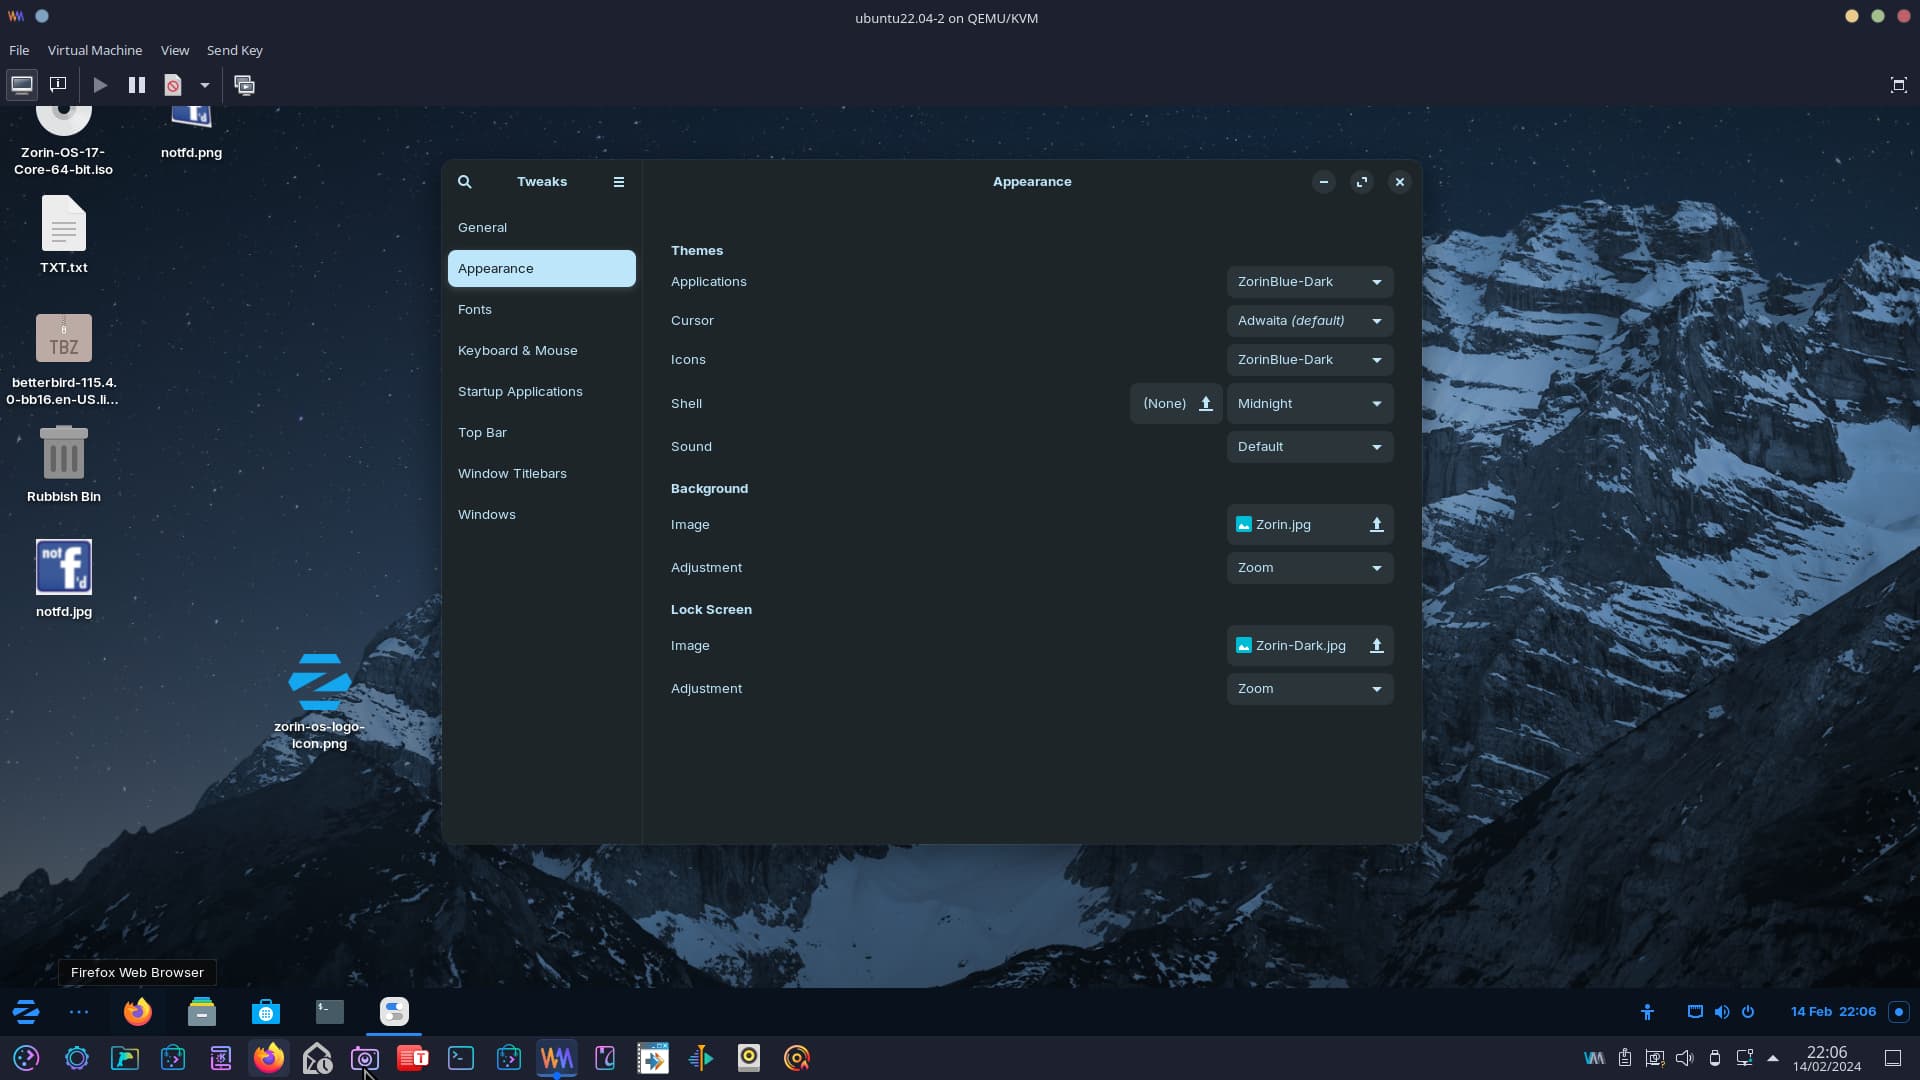Switch to the Fonts section
This screenshot has height=1080, width=1920.
[475, 310]
